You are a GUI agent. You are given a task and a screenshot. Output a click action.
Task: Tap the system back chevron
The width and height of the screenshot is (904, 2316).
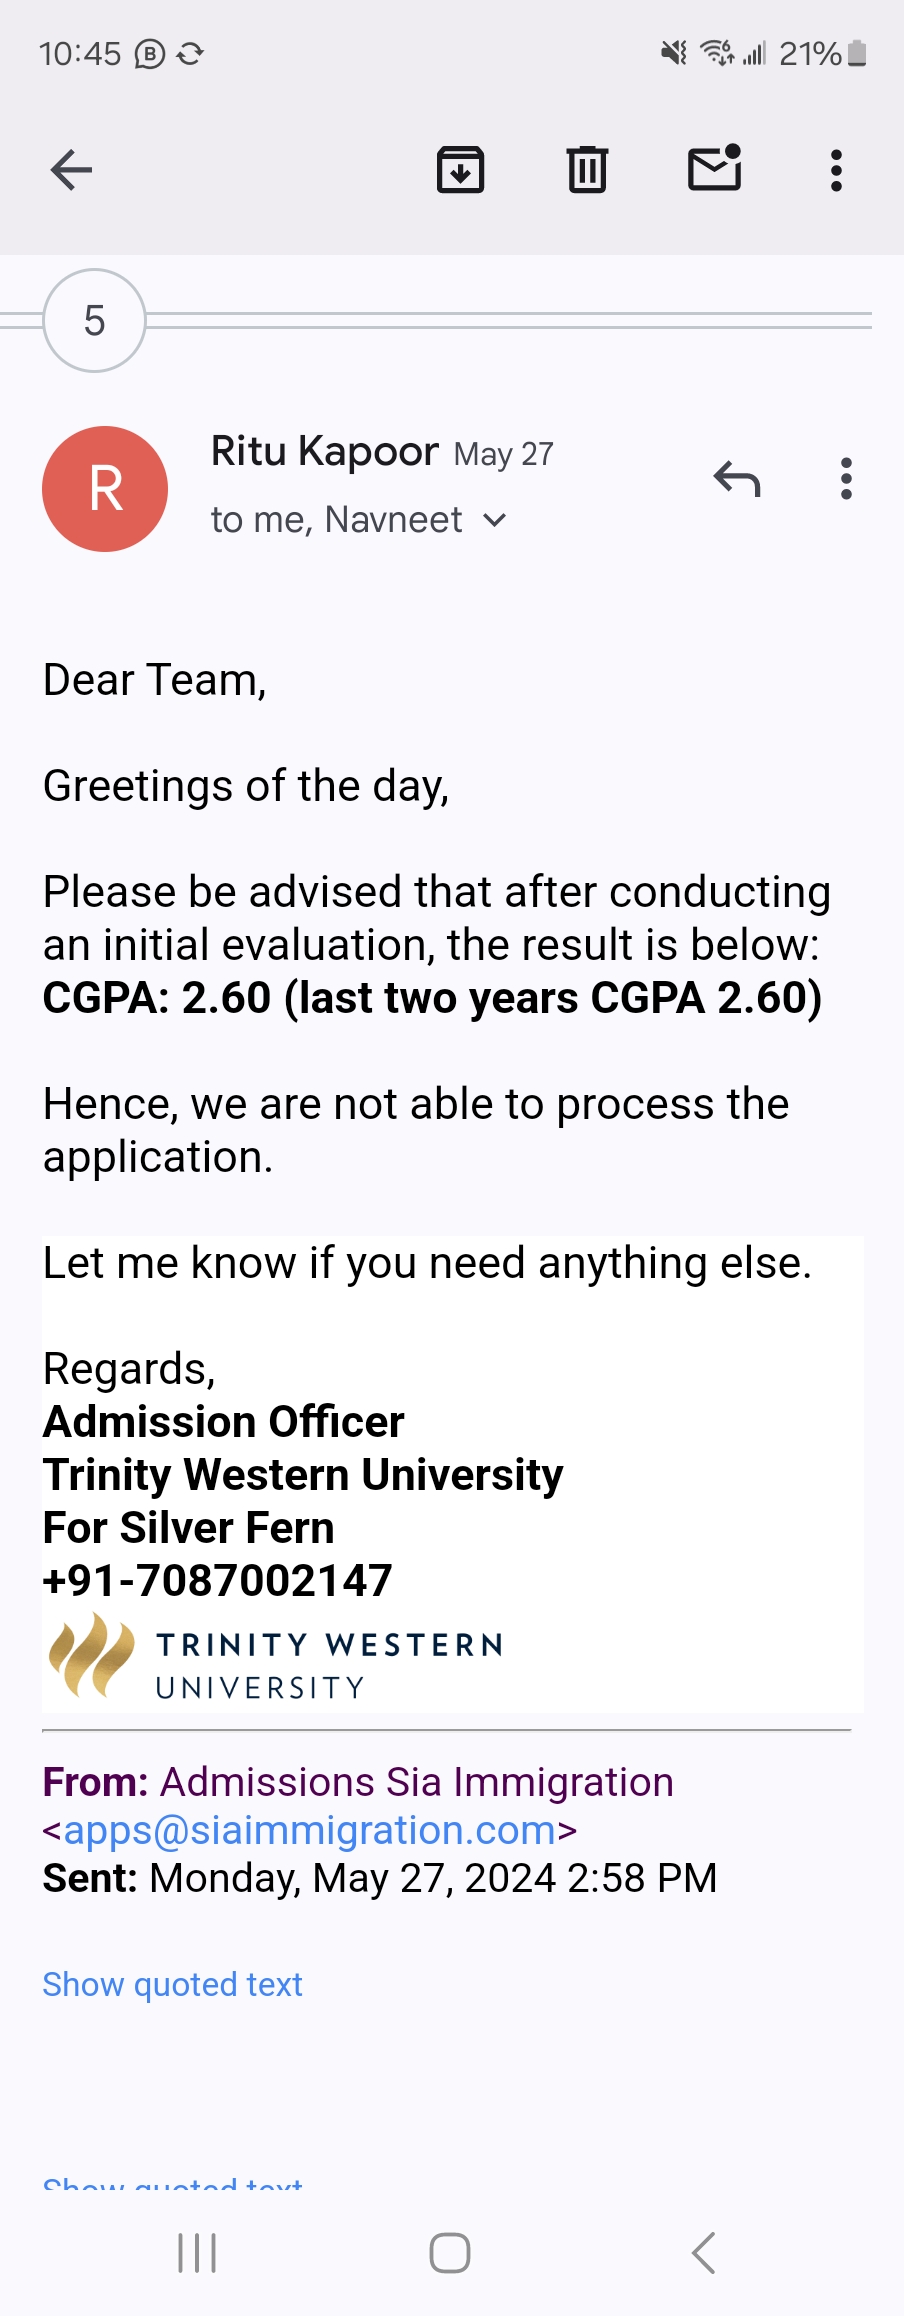coord(704,2253)
